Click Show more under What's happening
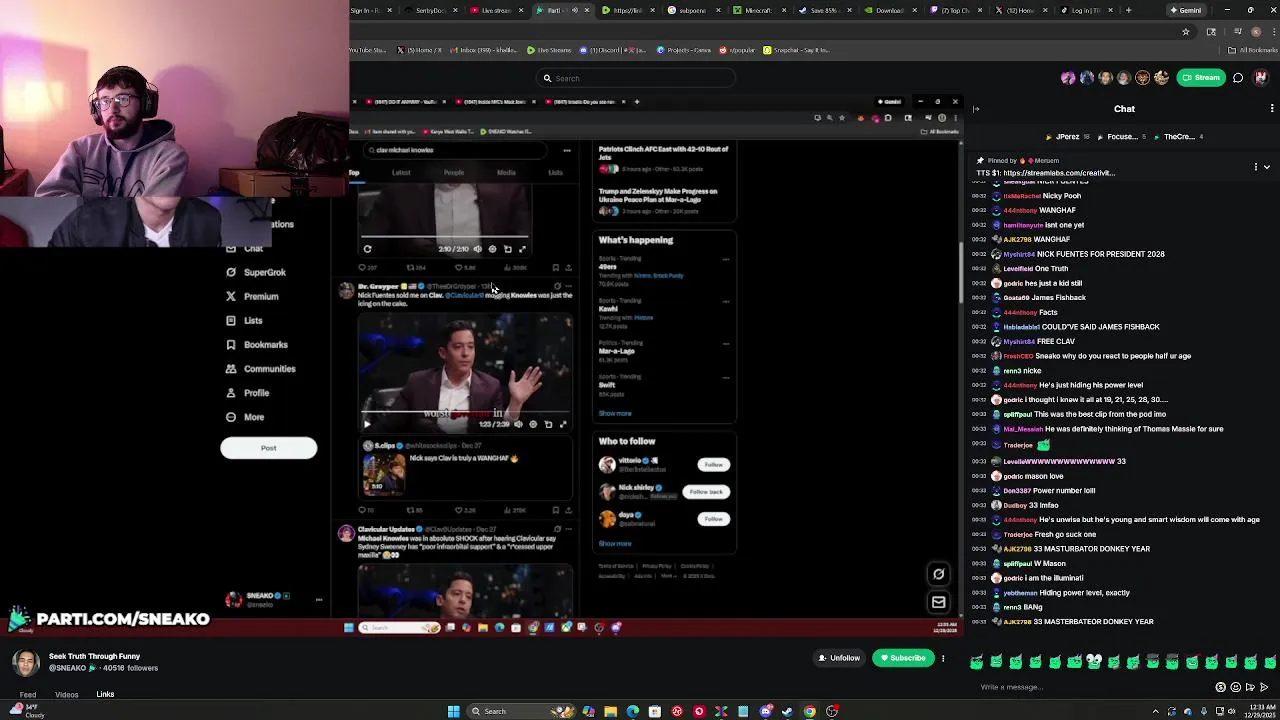The width and height of the screenshot is (1280, 720). pyautogui.click(x=615, y=413)
